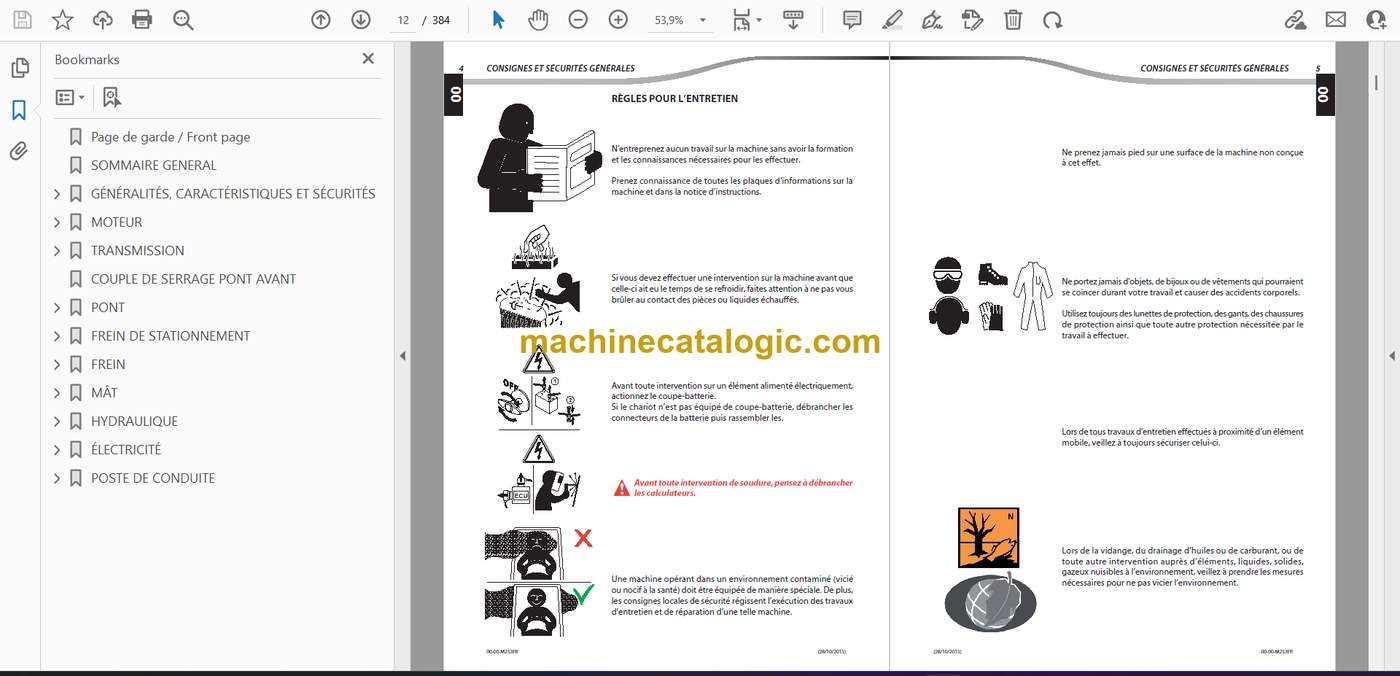Viewport: 1400px width, 676px height.
Task: Toggle the bookmarks panel icon
Action: pyautogui.click(x=19, y=109)
